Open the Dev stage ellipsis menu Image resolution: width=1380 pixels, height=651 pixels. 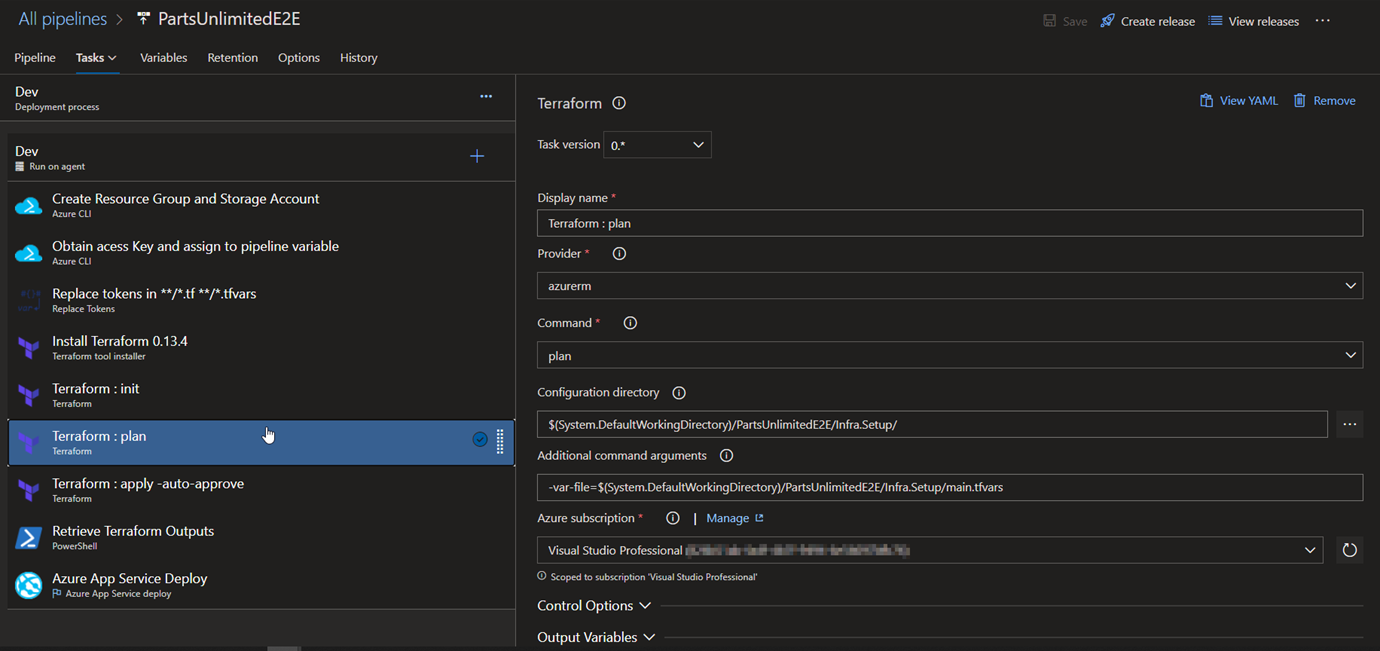pyautogui.click(x=486, y=97)
